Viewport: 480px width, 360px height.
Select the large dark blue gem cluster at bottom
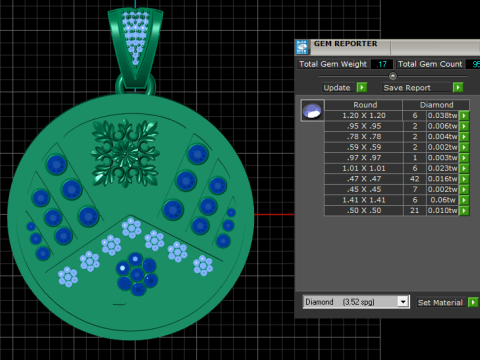point(137,274)
